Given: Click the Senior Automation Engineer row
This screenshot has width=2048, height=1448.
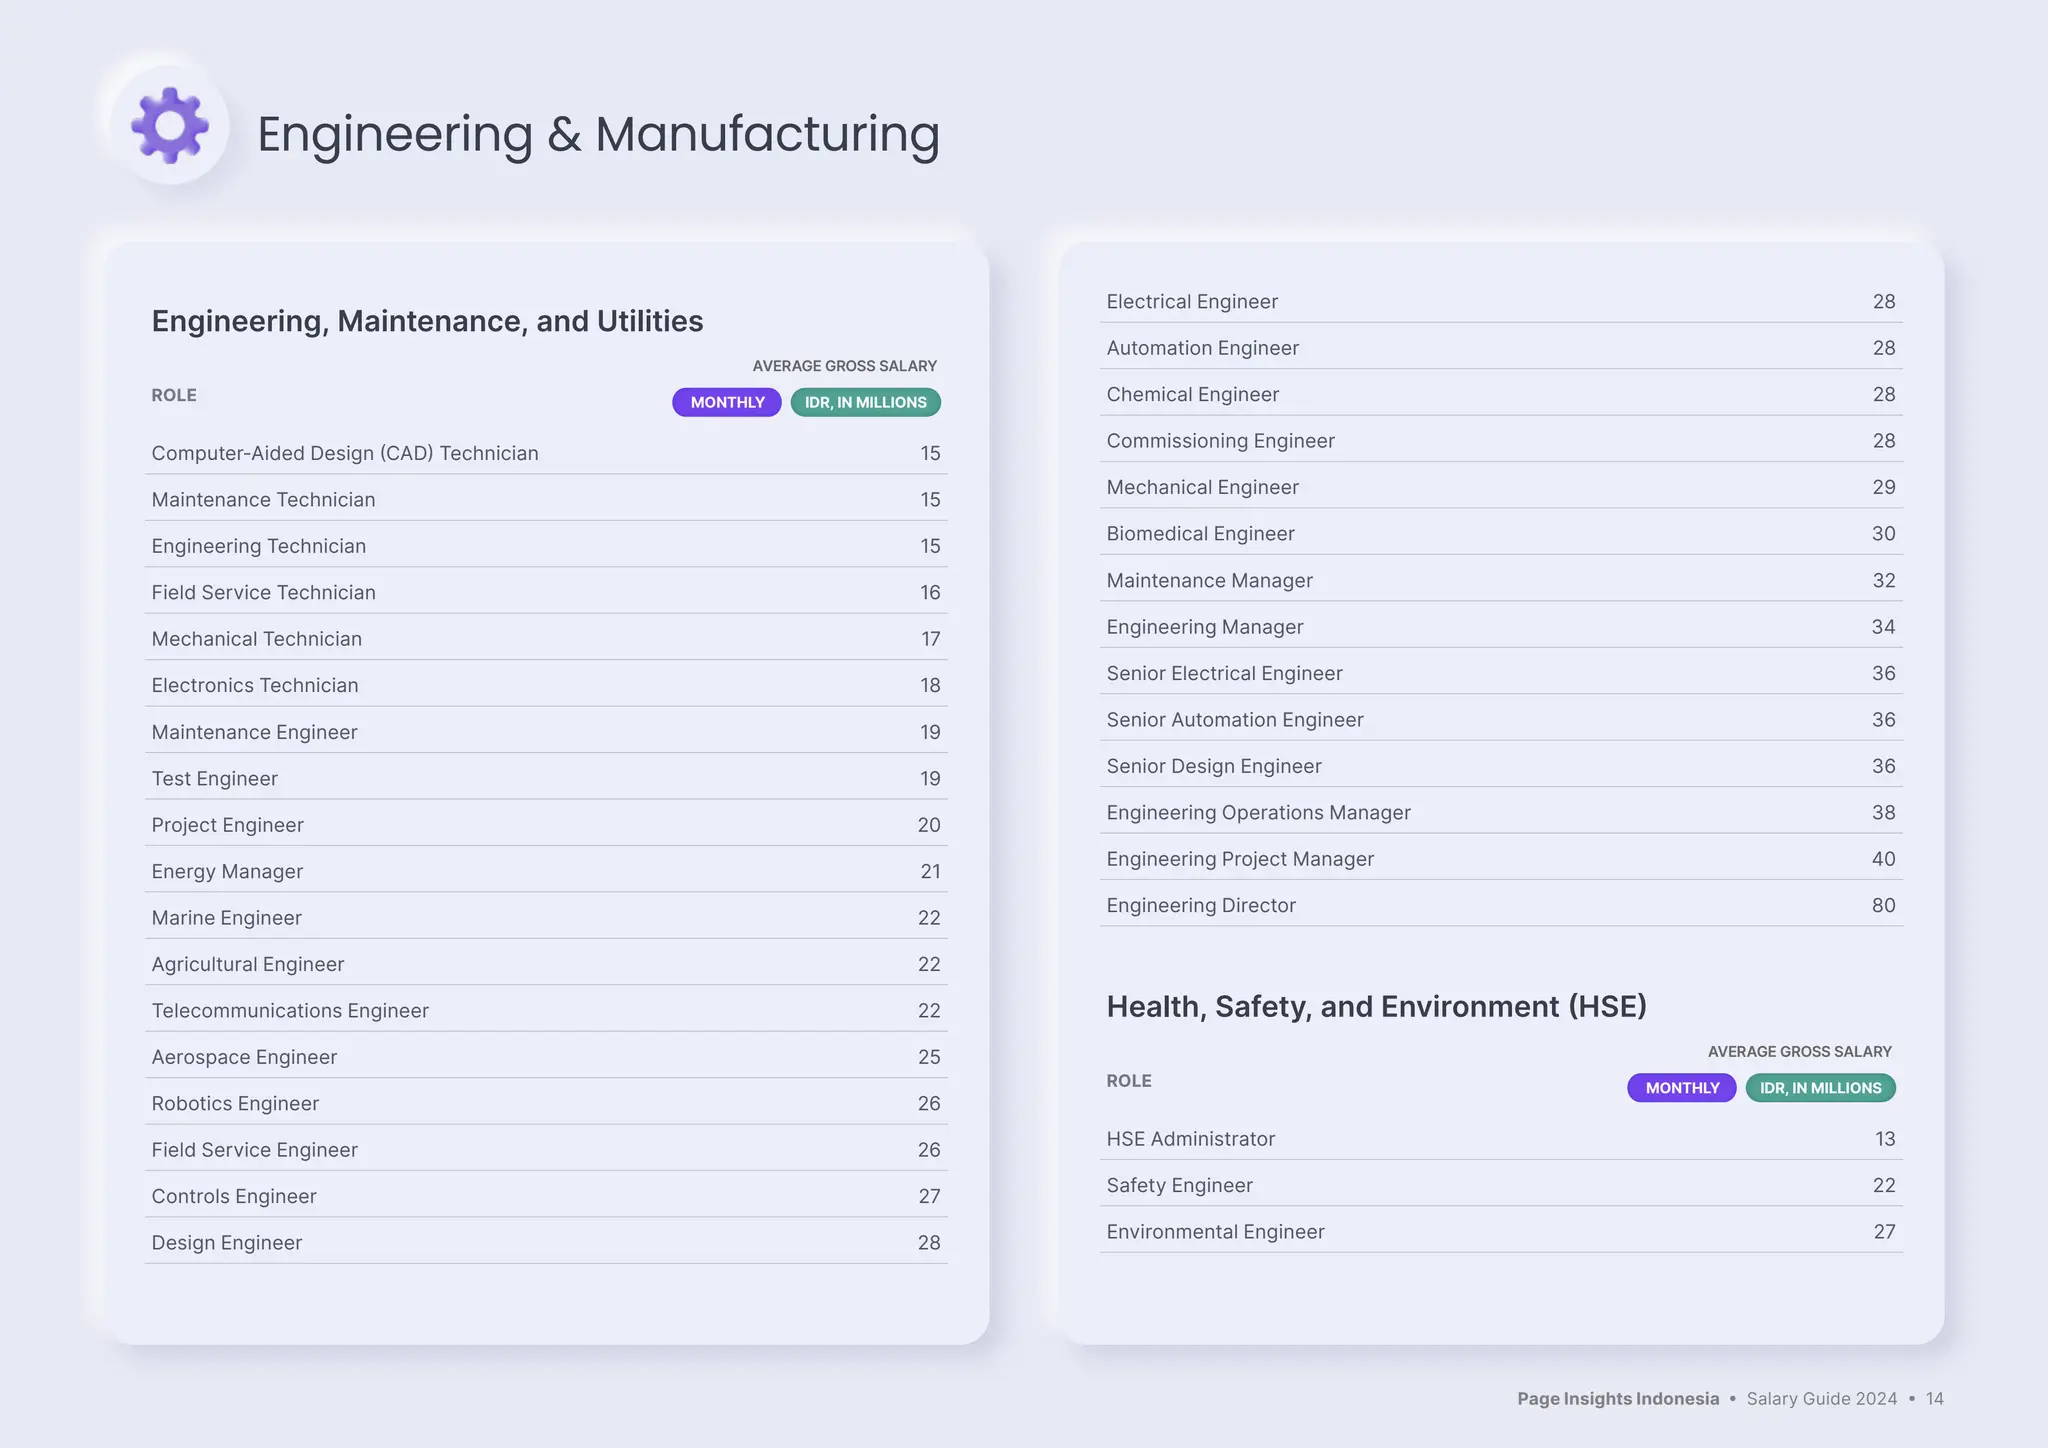Looking at the screenshot, I should 1501,720.
